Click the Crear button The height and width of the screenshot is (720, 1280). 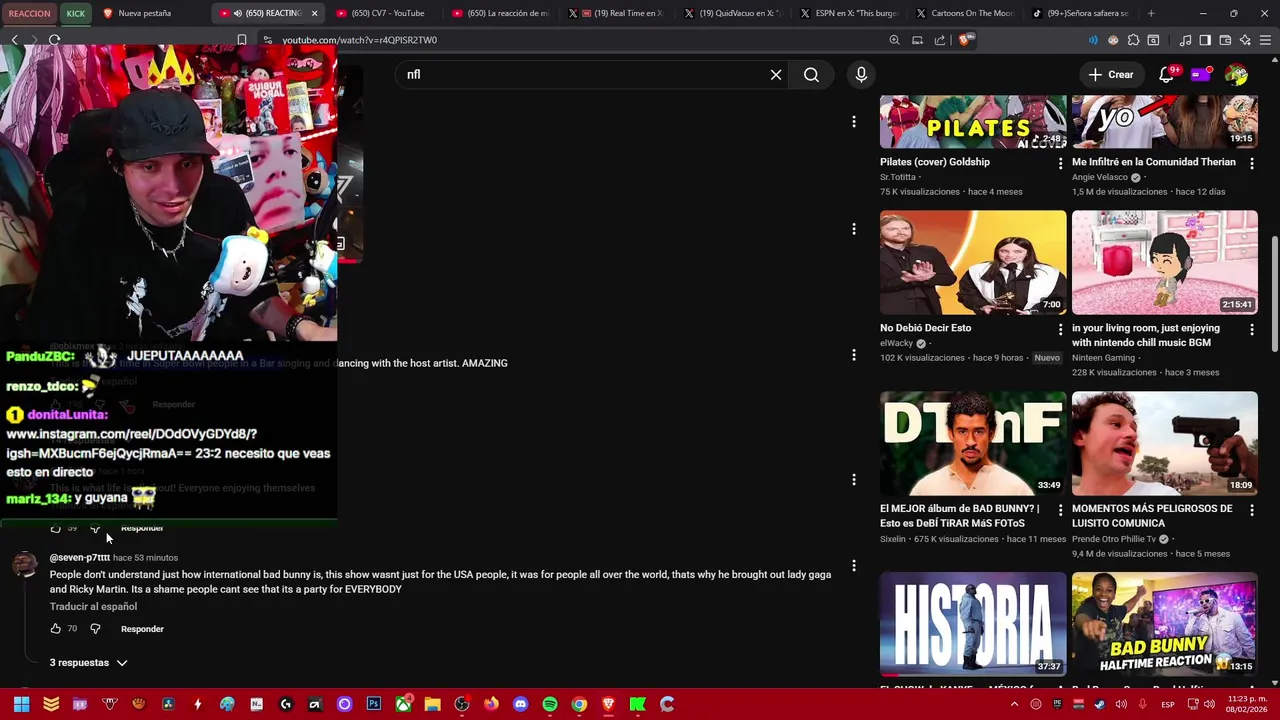tap(1111, 75)
